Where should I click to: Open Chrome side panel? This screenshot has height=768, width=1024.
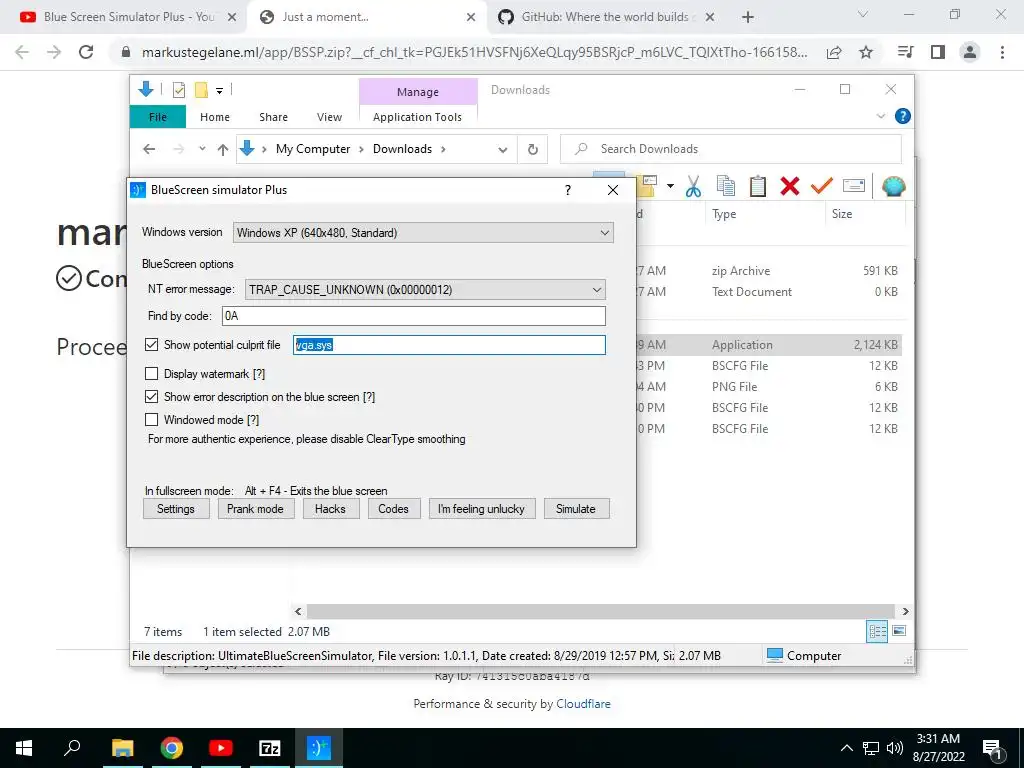pyautogui.click(x=938, y=52)
